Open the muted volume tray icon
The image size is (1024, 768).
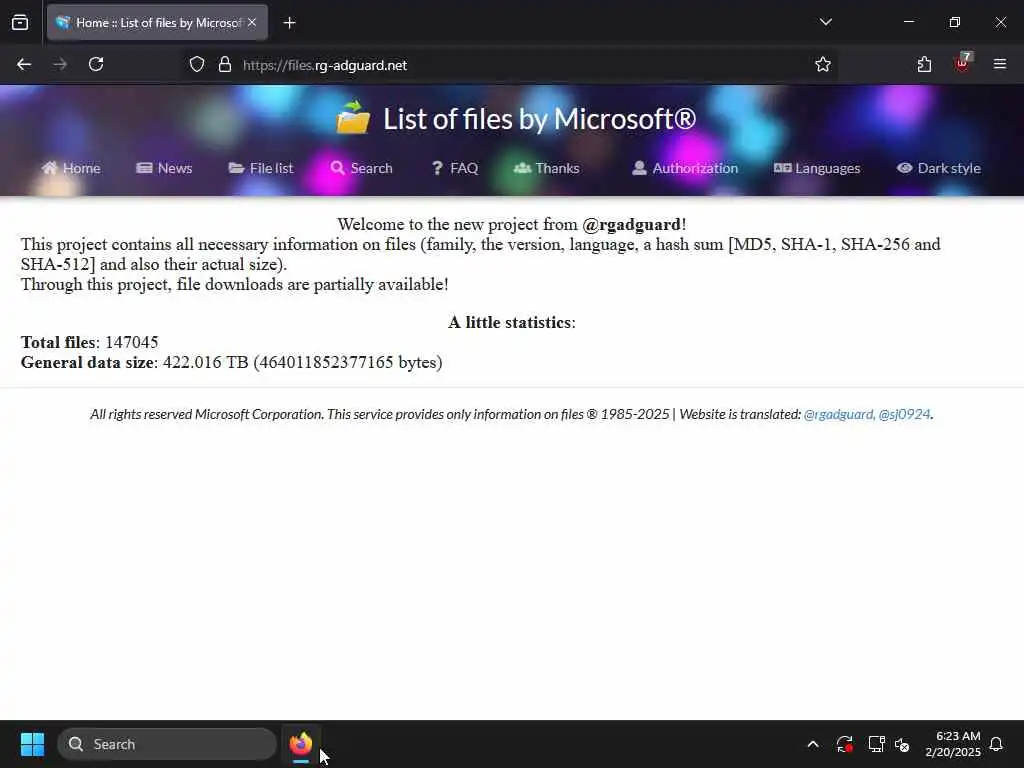(903, 744)
